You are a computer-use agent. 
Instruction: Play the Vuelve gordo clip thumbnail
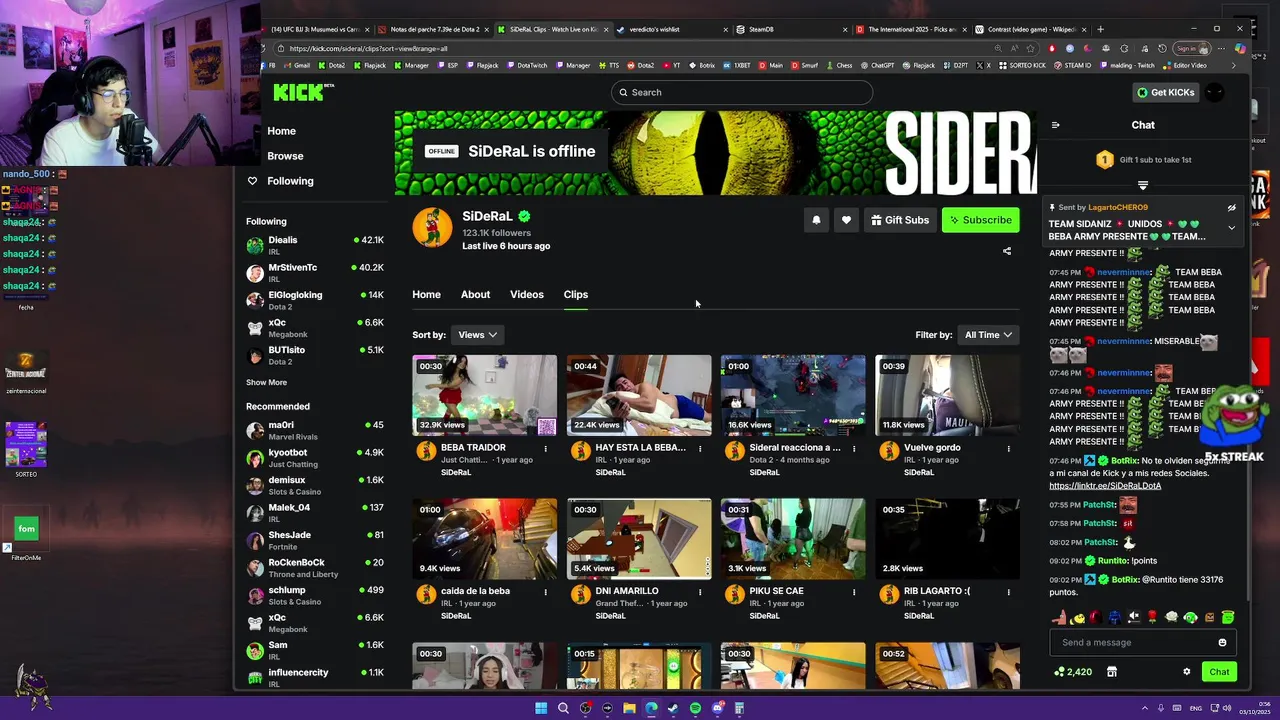coord(947,395)
